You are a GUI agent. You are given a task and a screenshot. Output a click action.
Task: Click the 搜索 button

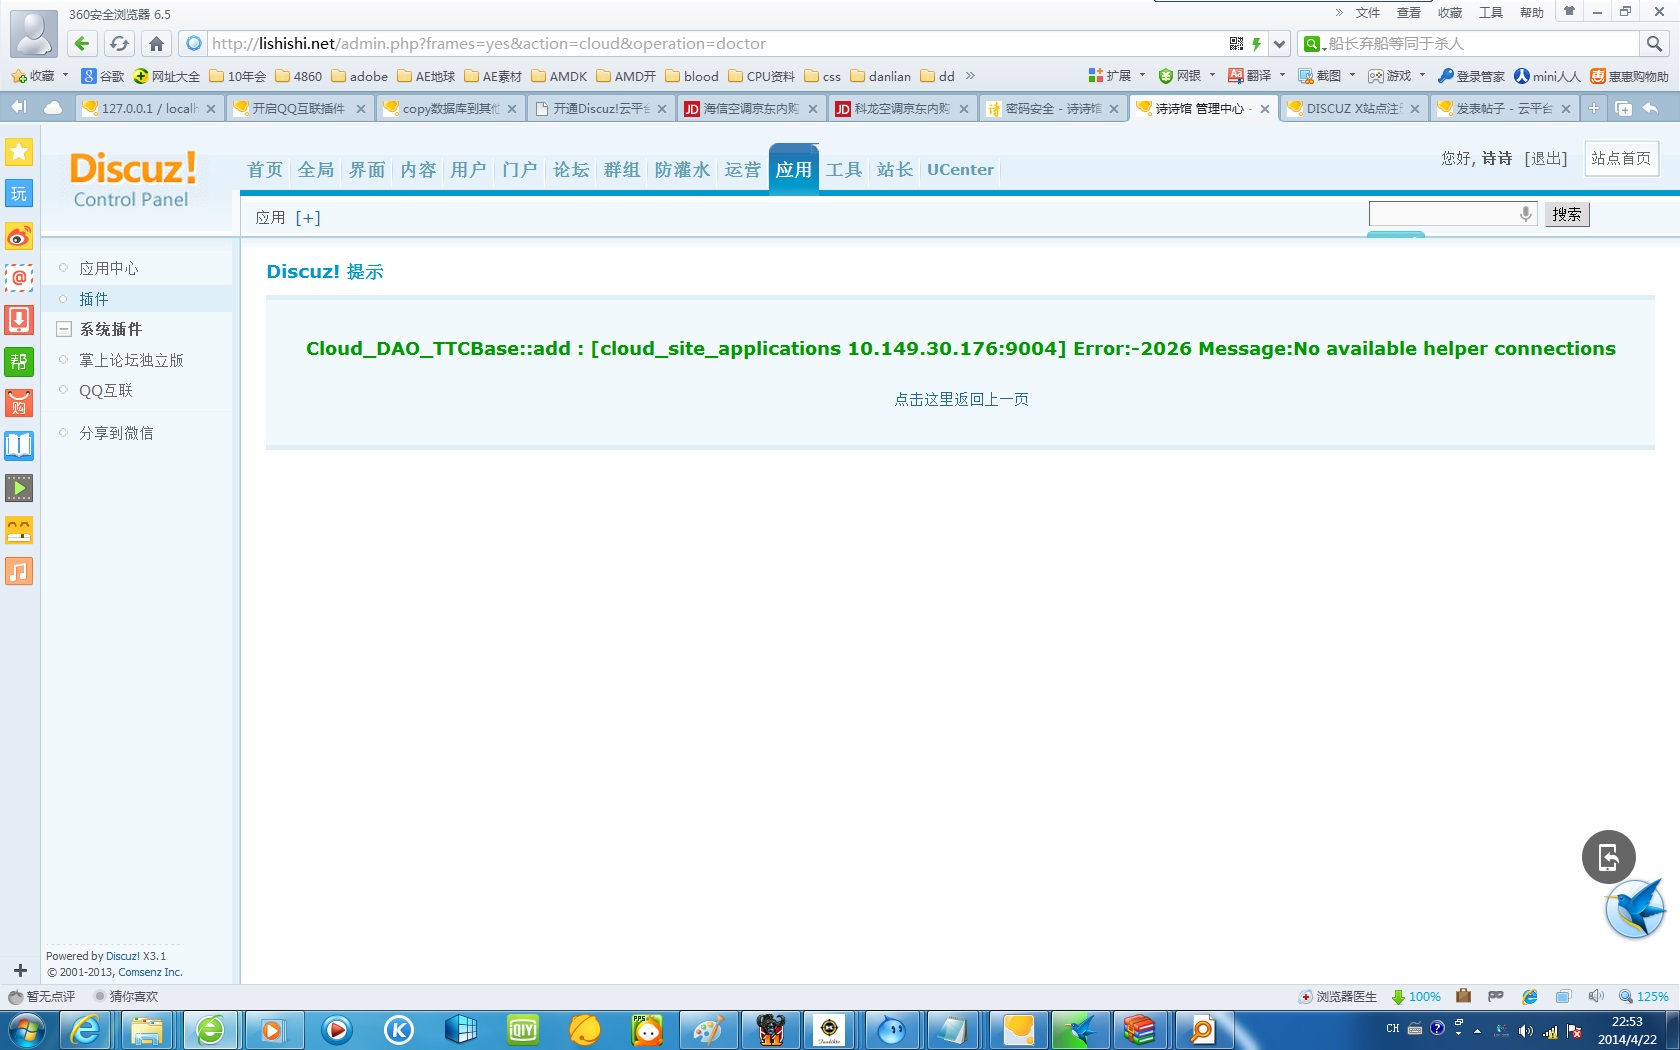(x=1567, y=214)
